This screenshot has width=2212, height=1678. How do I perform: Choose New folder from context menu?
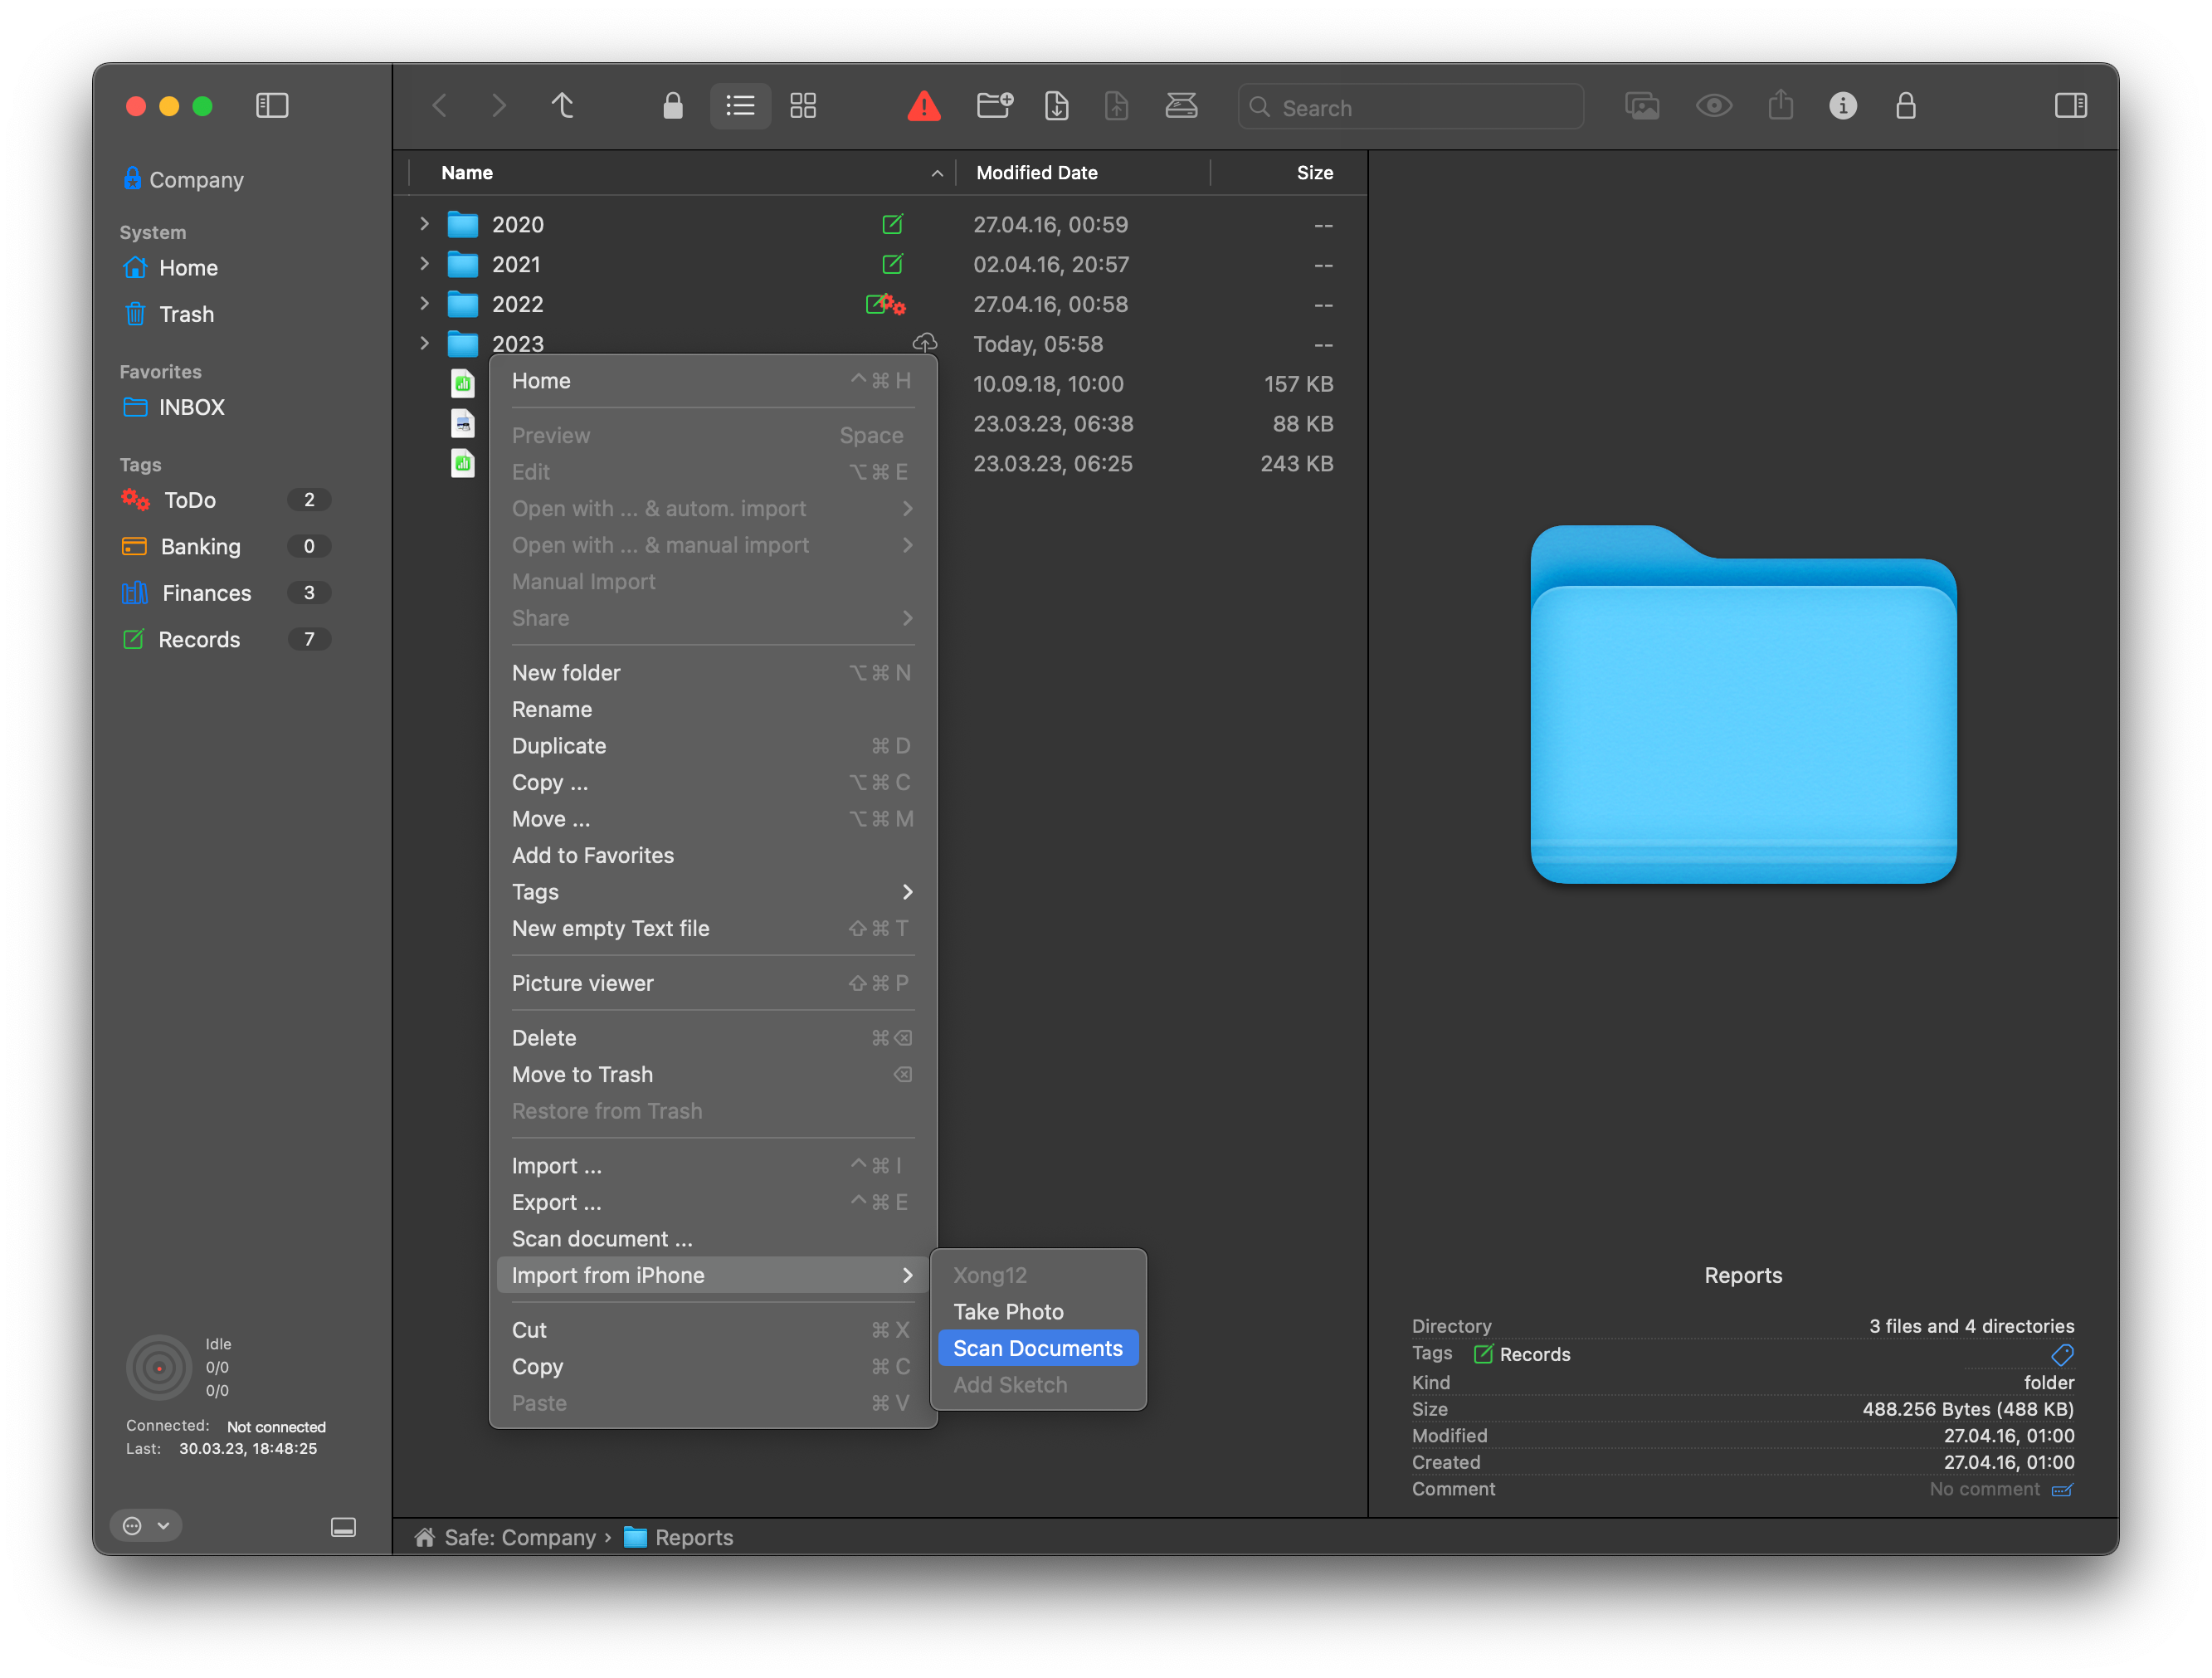(x=713, y=673)
